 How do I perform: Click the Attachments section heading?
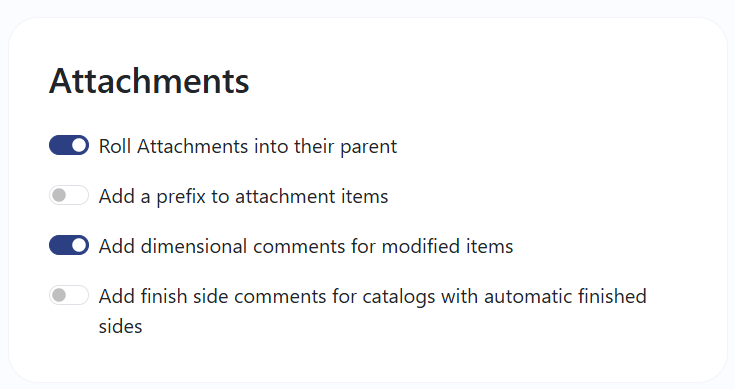[x=149, y=81]
